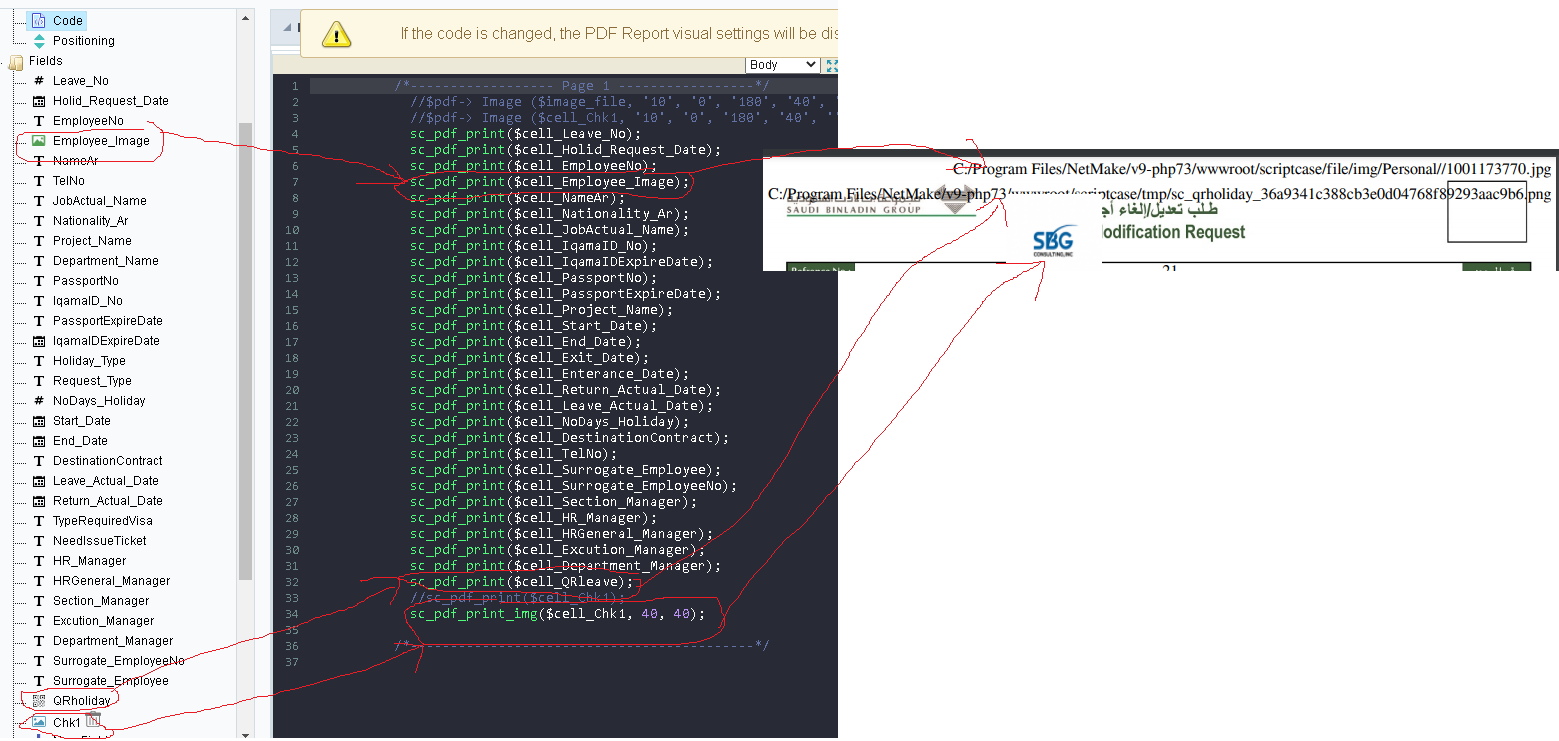Select the Excution_Manager field
This screenshot has width=1559, height=741.
[x=104, y=621]
